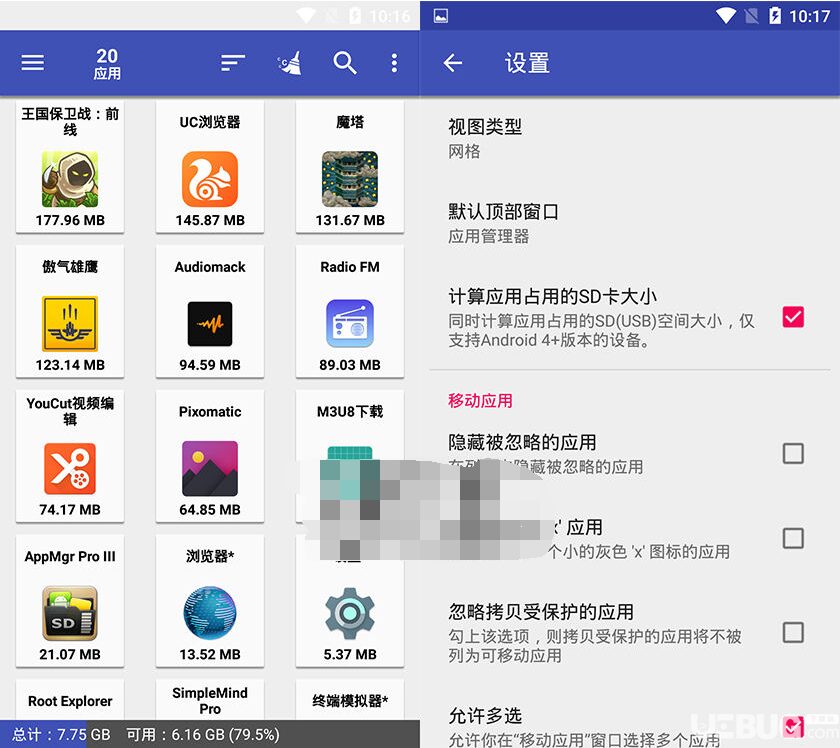
Task: Open the 默认顶部窗口 setting
Action: pos(629,223)
